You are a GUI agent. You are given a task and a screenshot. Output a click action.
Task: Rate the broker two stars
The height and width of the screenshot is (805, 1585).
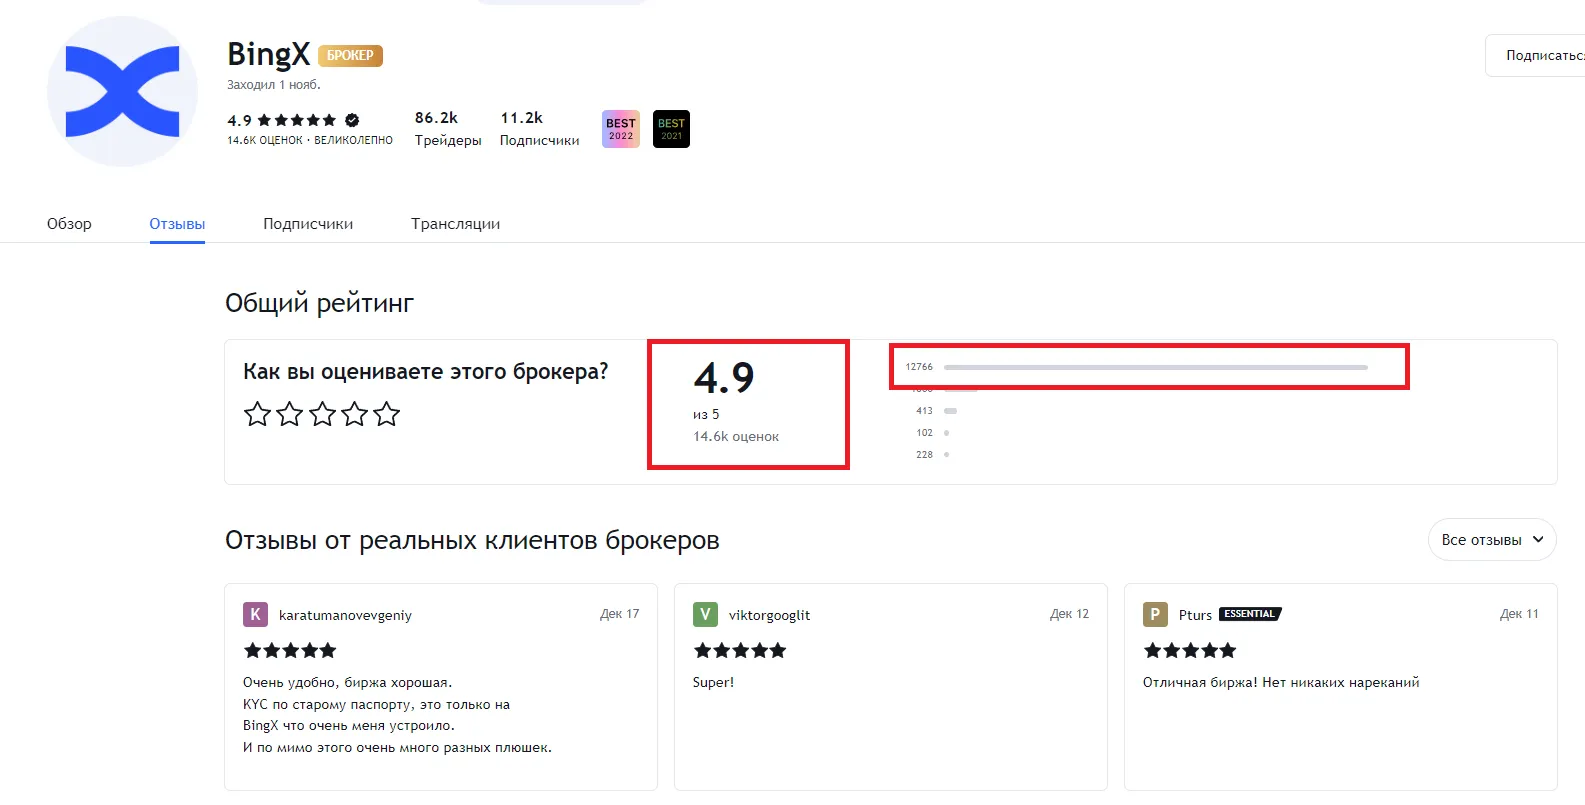(290, 414)
